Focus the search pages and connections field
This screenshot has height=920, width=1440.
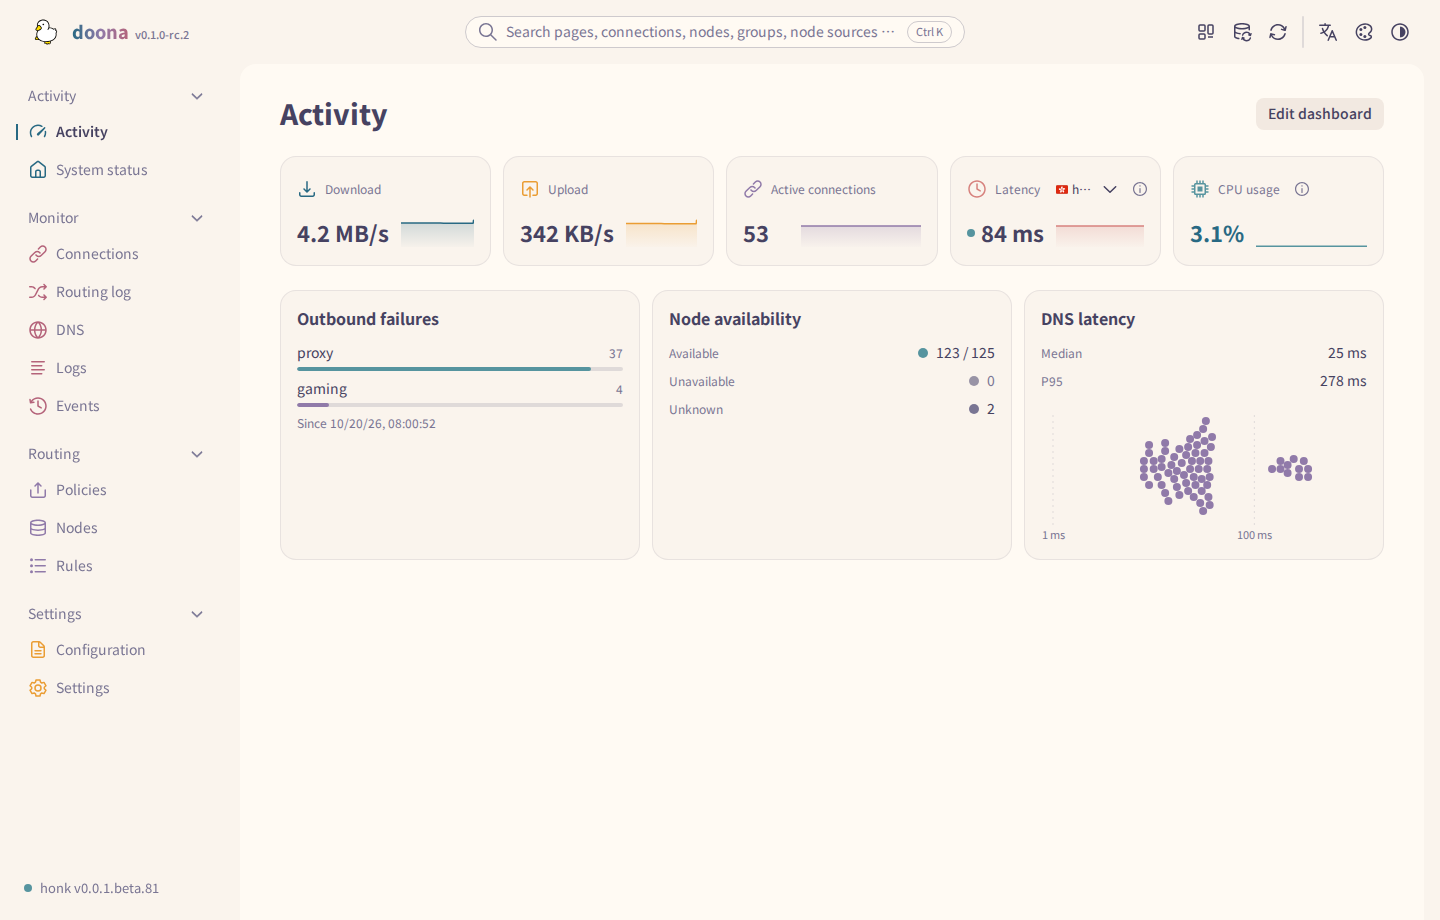click(x=715, y=32)
